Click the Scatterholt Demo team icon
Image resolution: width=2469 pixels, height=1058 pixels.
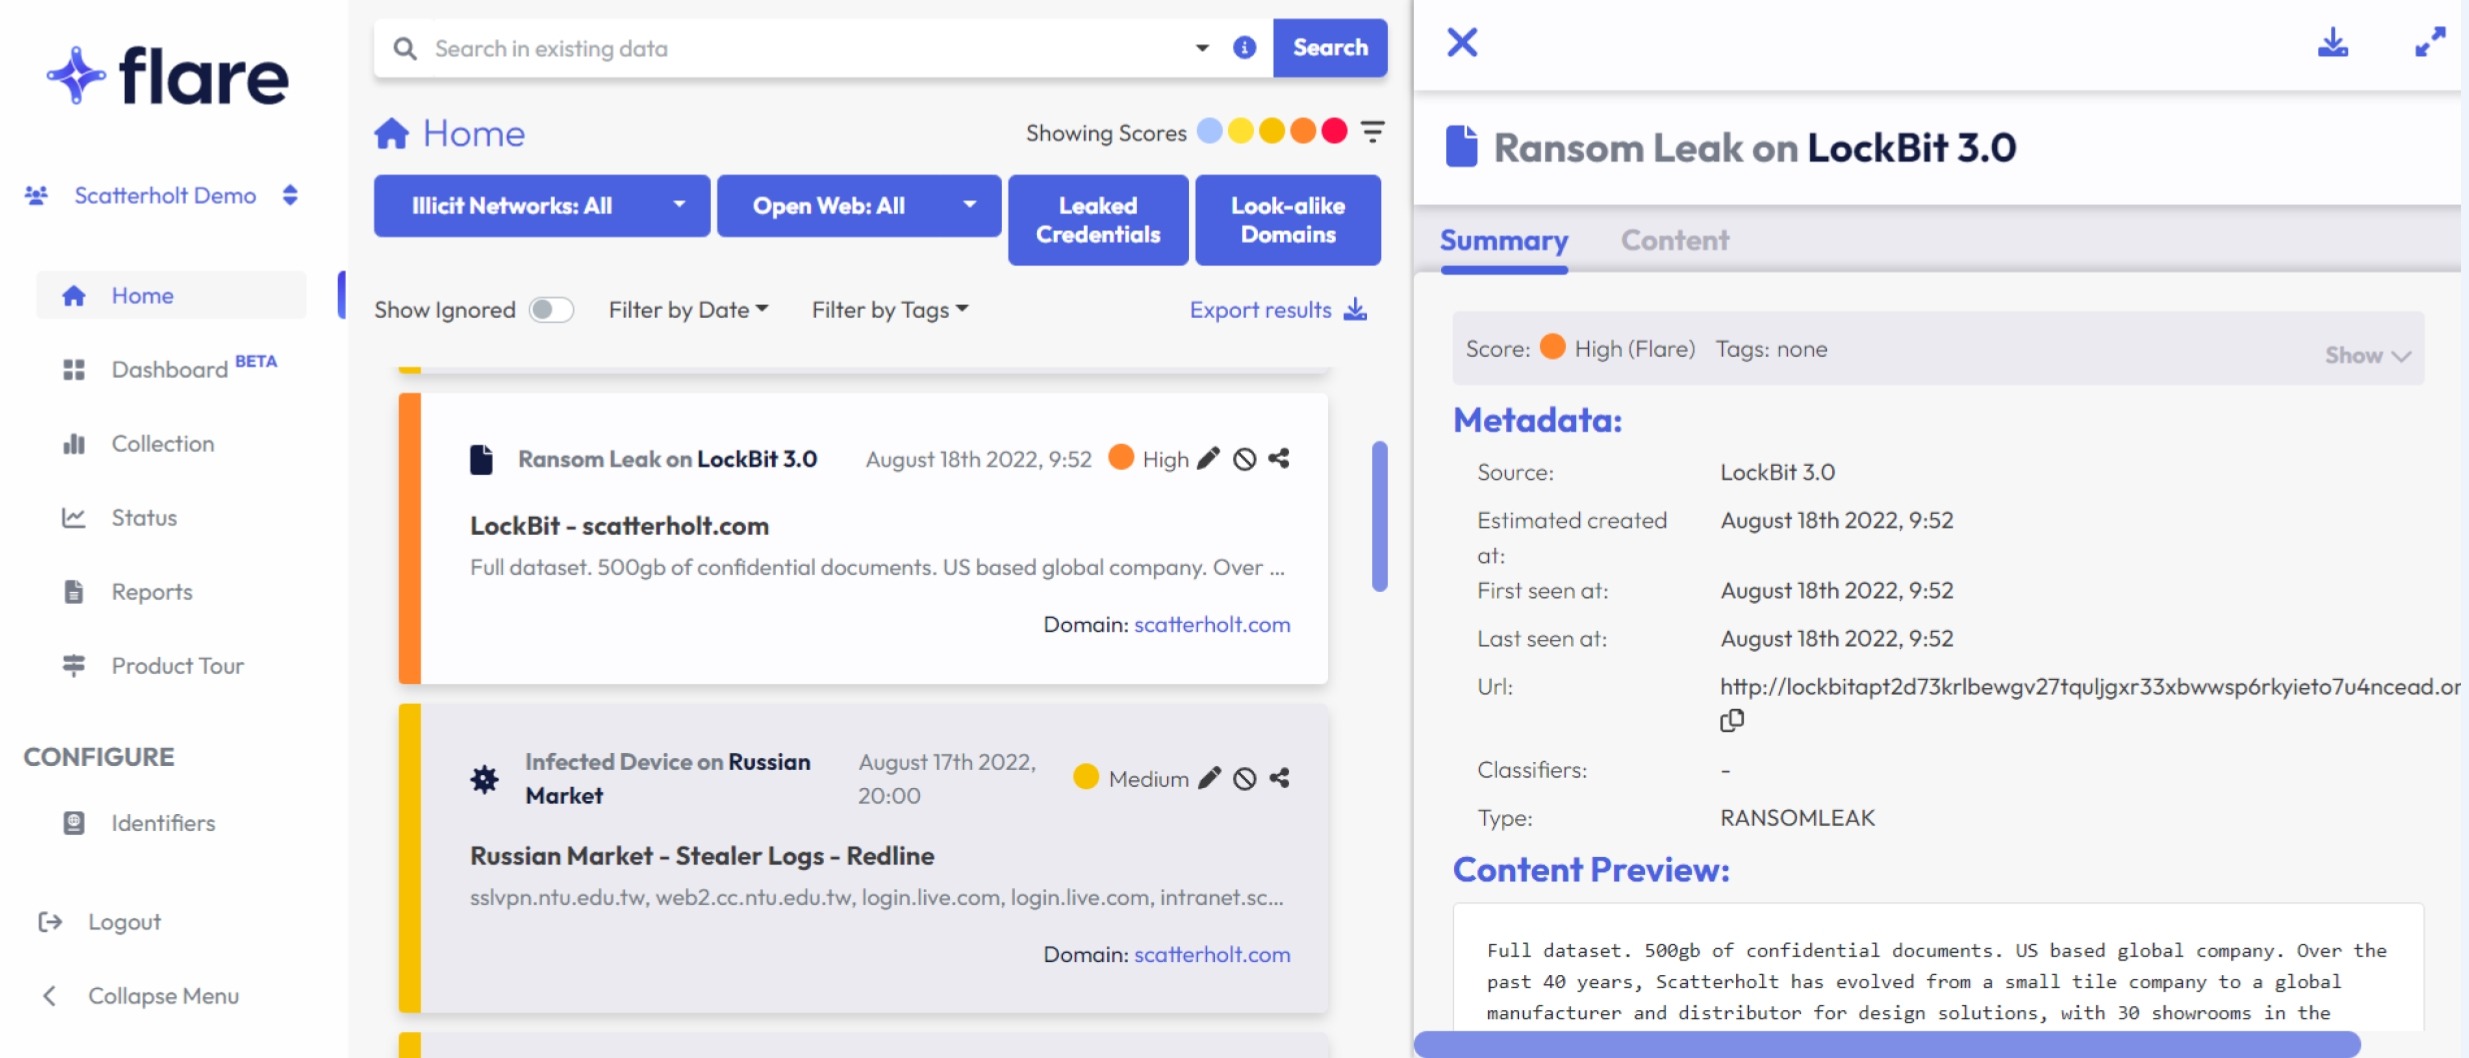click(x=36, y=195)
